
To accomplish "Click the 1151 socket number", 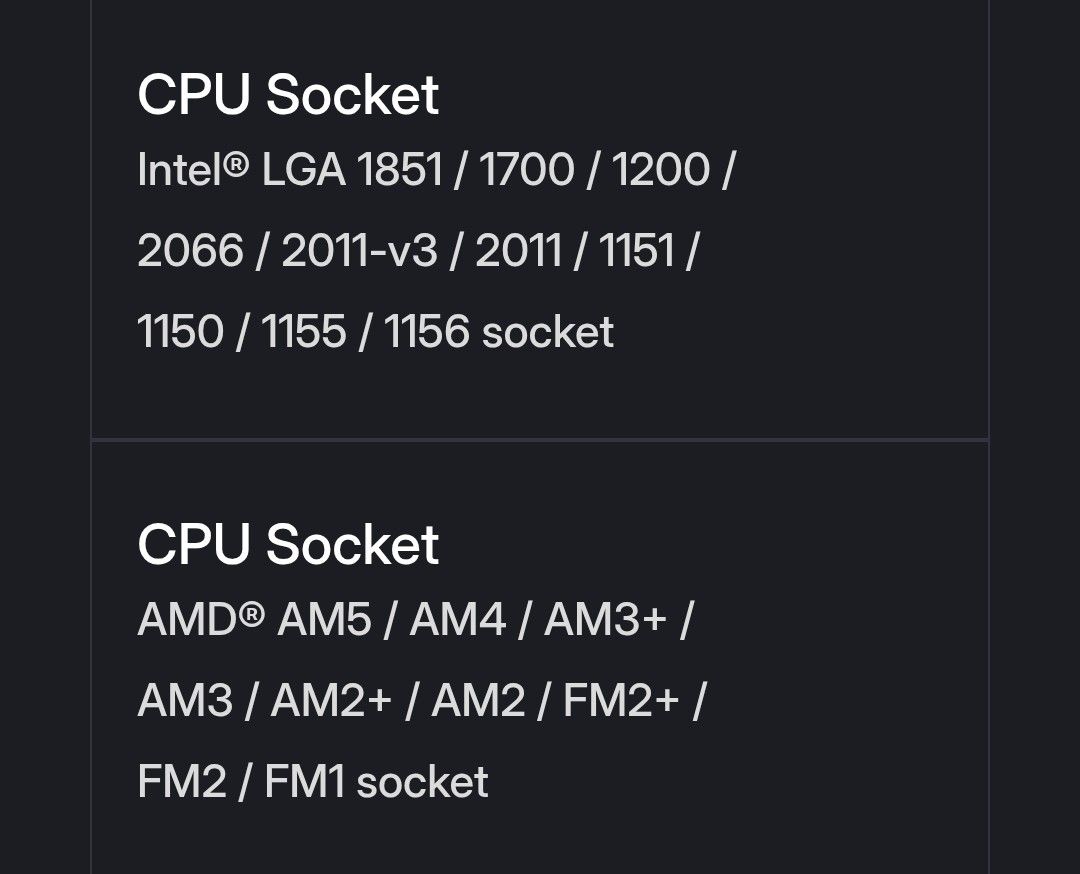I will coord(636,250).
